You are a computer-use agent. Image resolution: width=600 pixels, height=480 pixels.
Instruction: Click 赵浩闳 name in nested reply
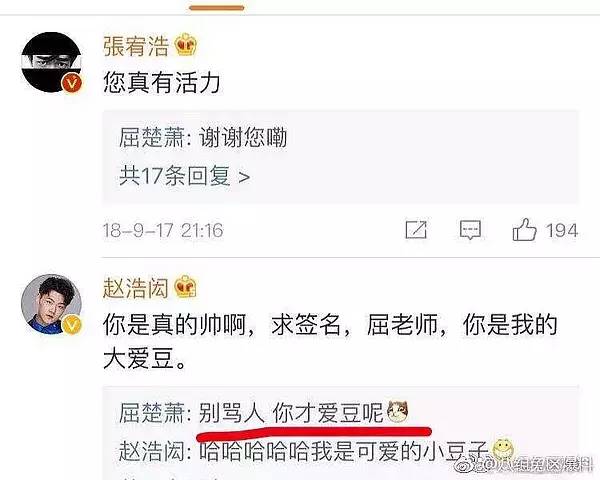152,451
